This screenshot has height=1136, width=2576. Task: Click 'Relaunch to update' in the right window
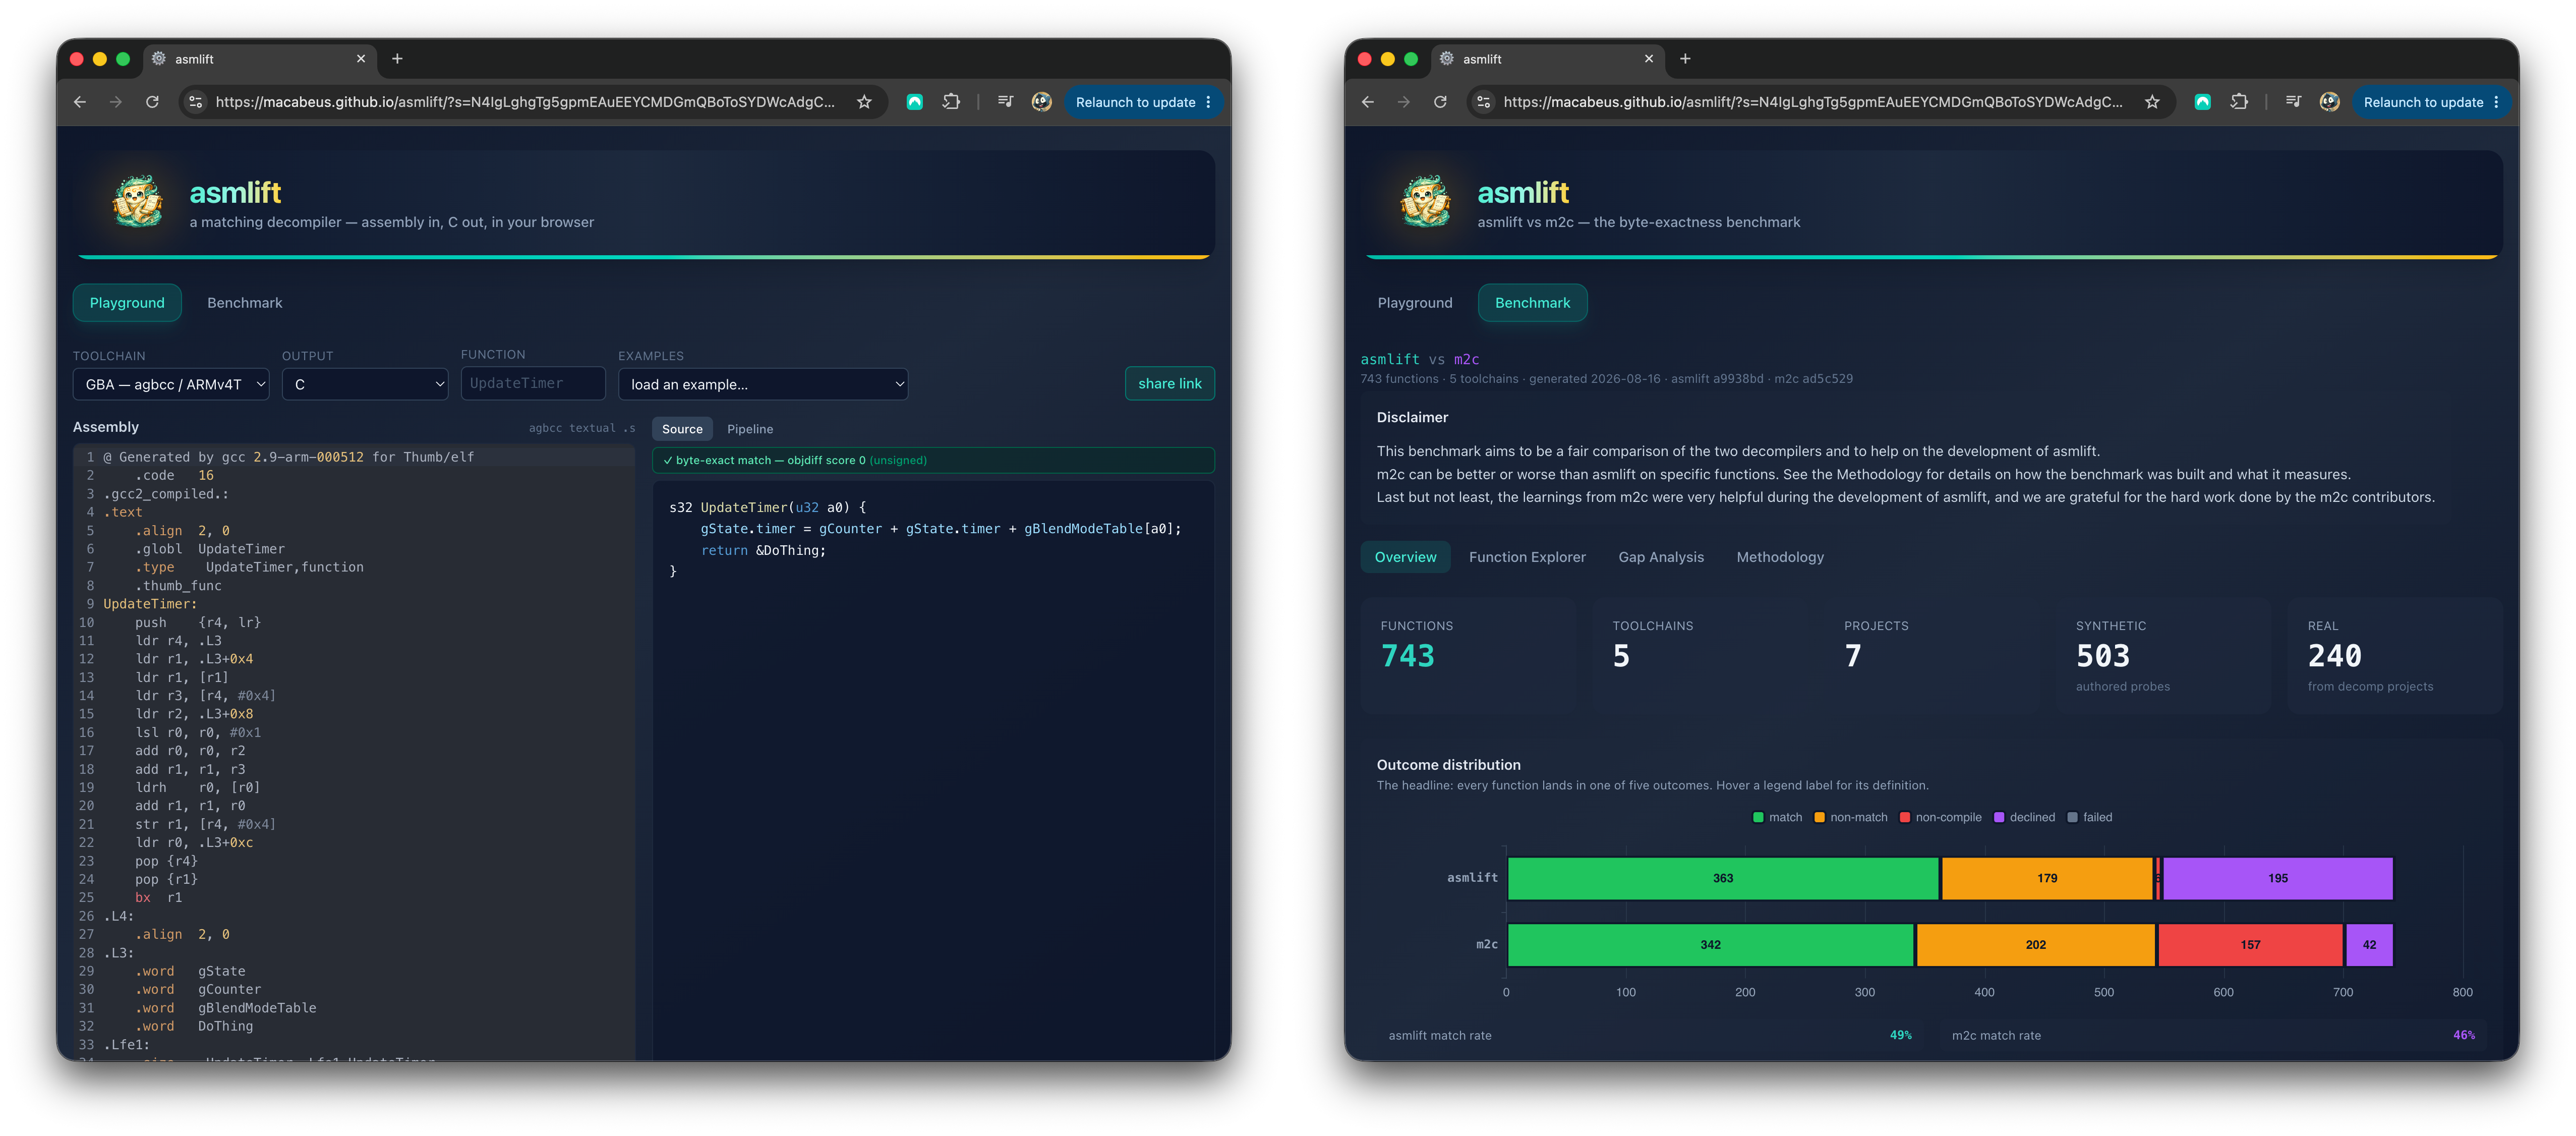pos(2423,102)
